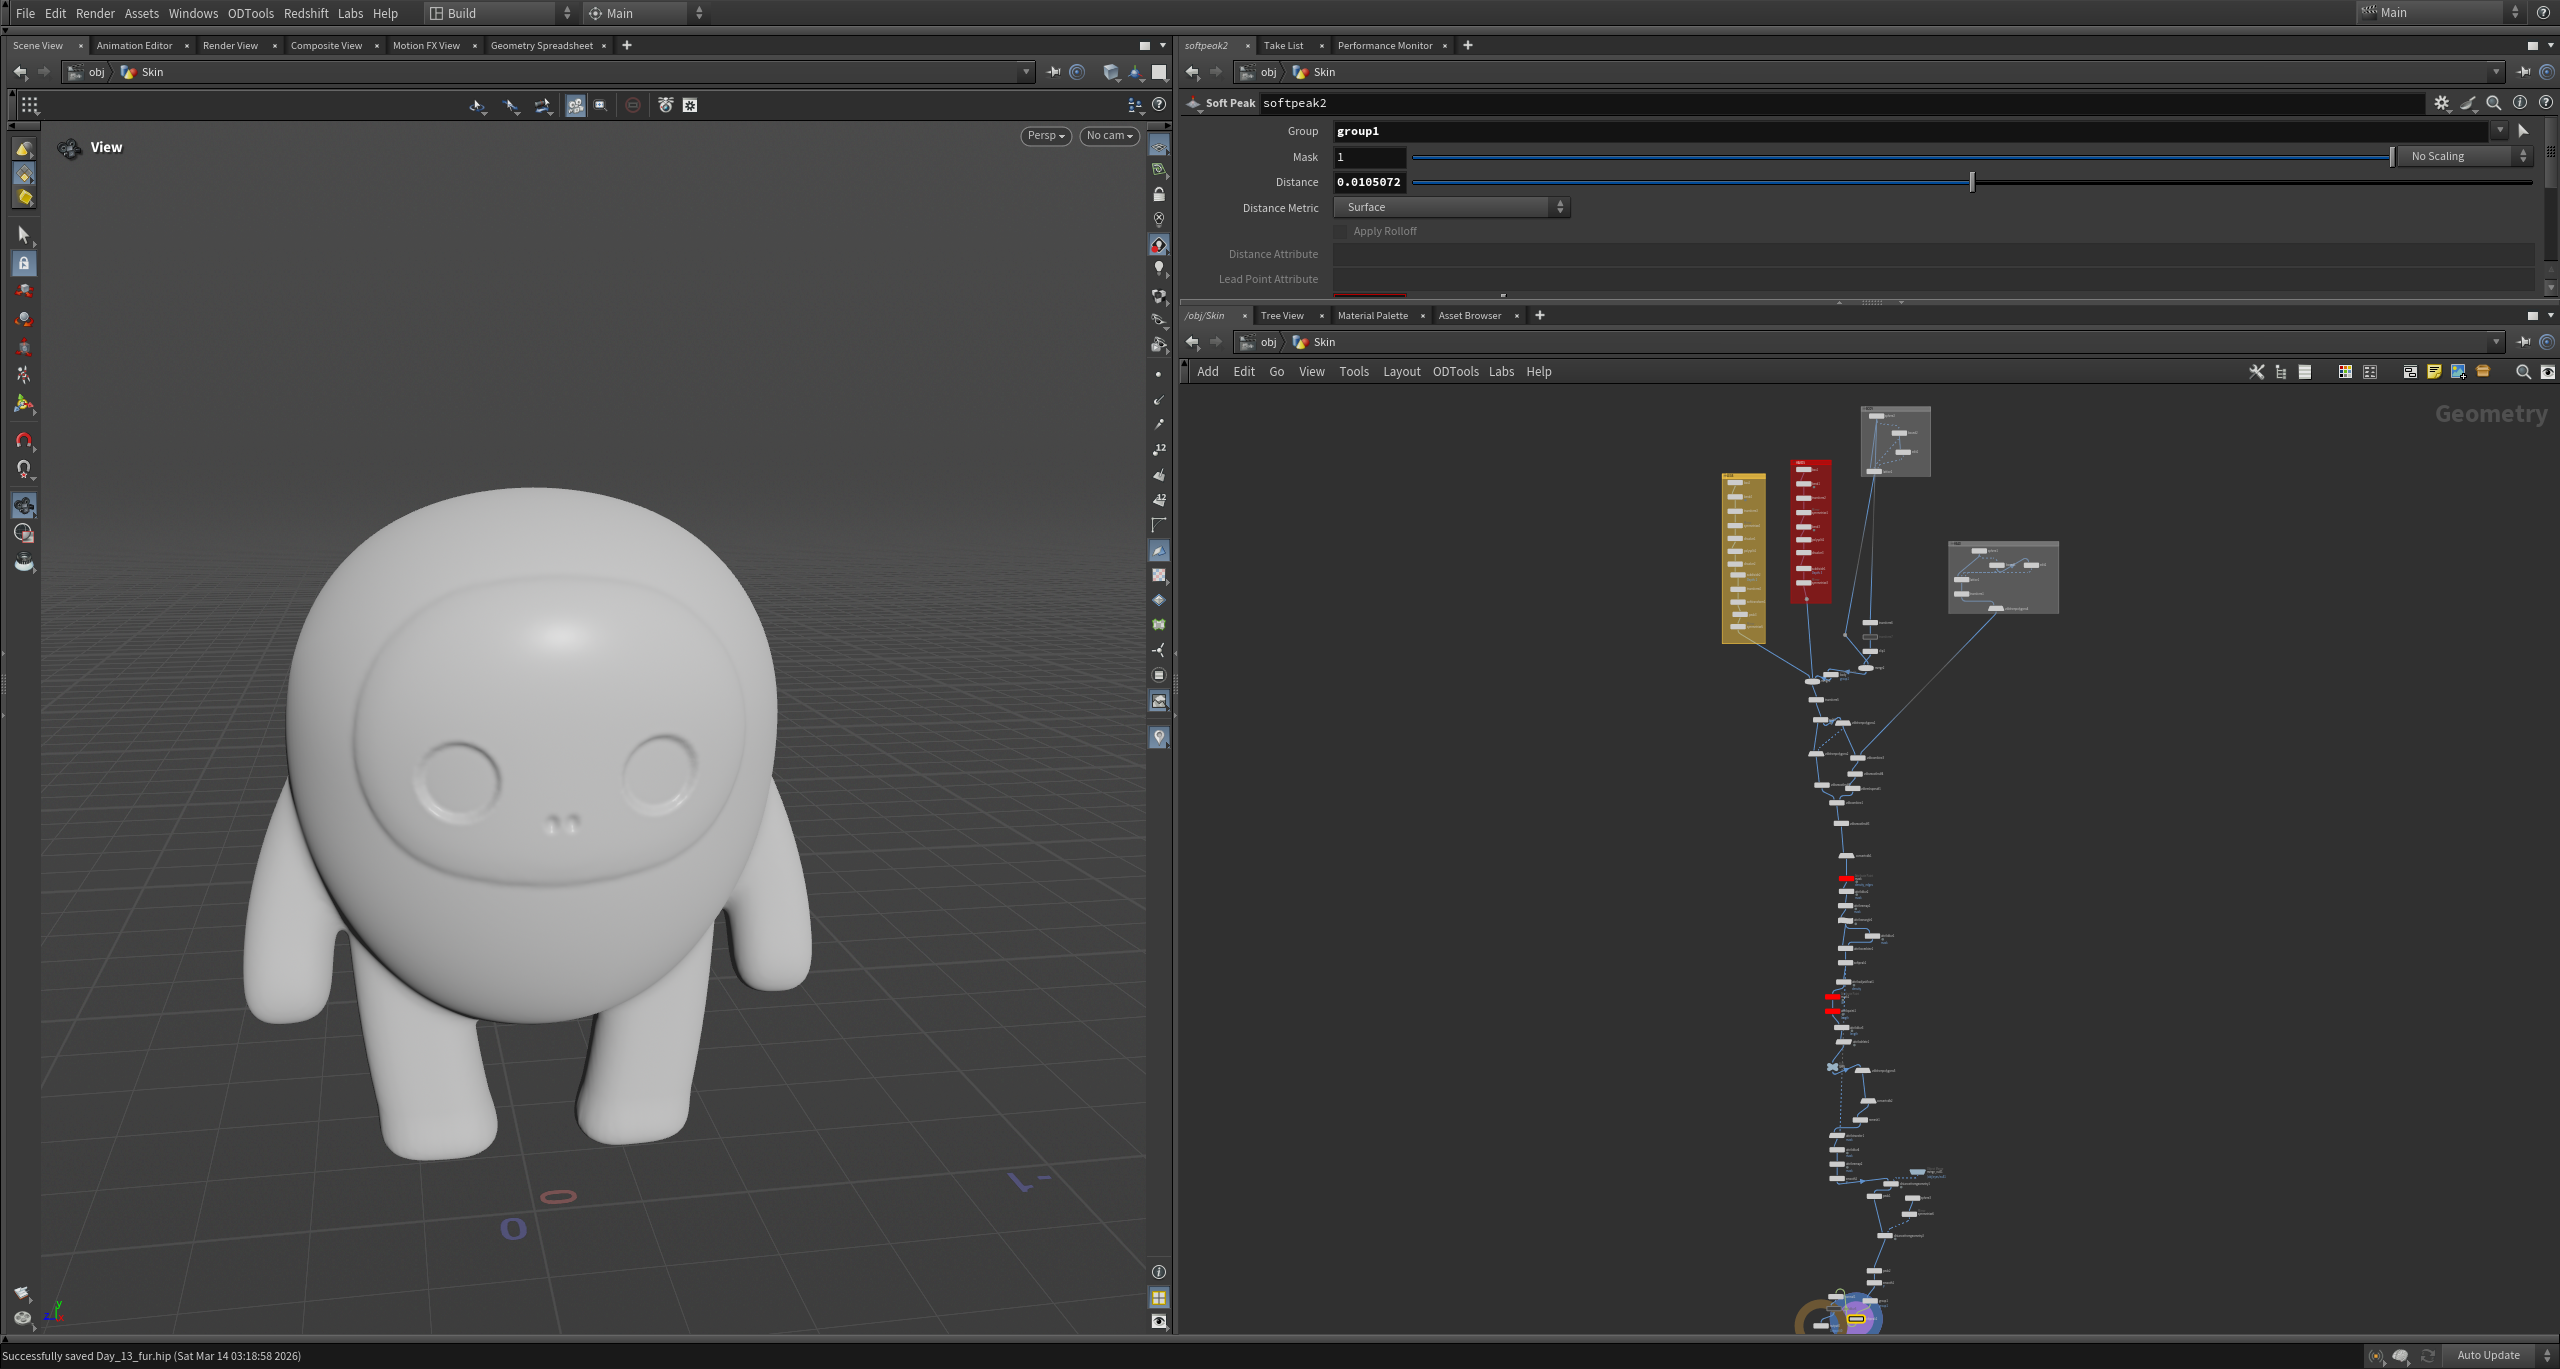Click the Group field containing group1

click(1910, 131)
